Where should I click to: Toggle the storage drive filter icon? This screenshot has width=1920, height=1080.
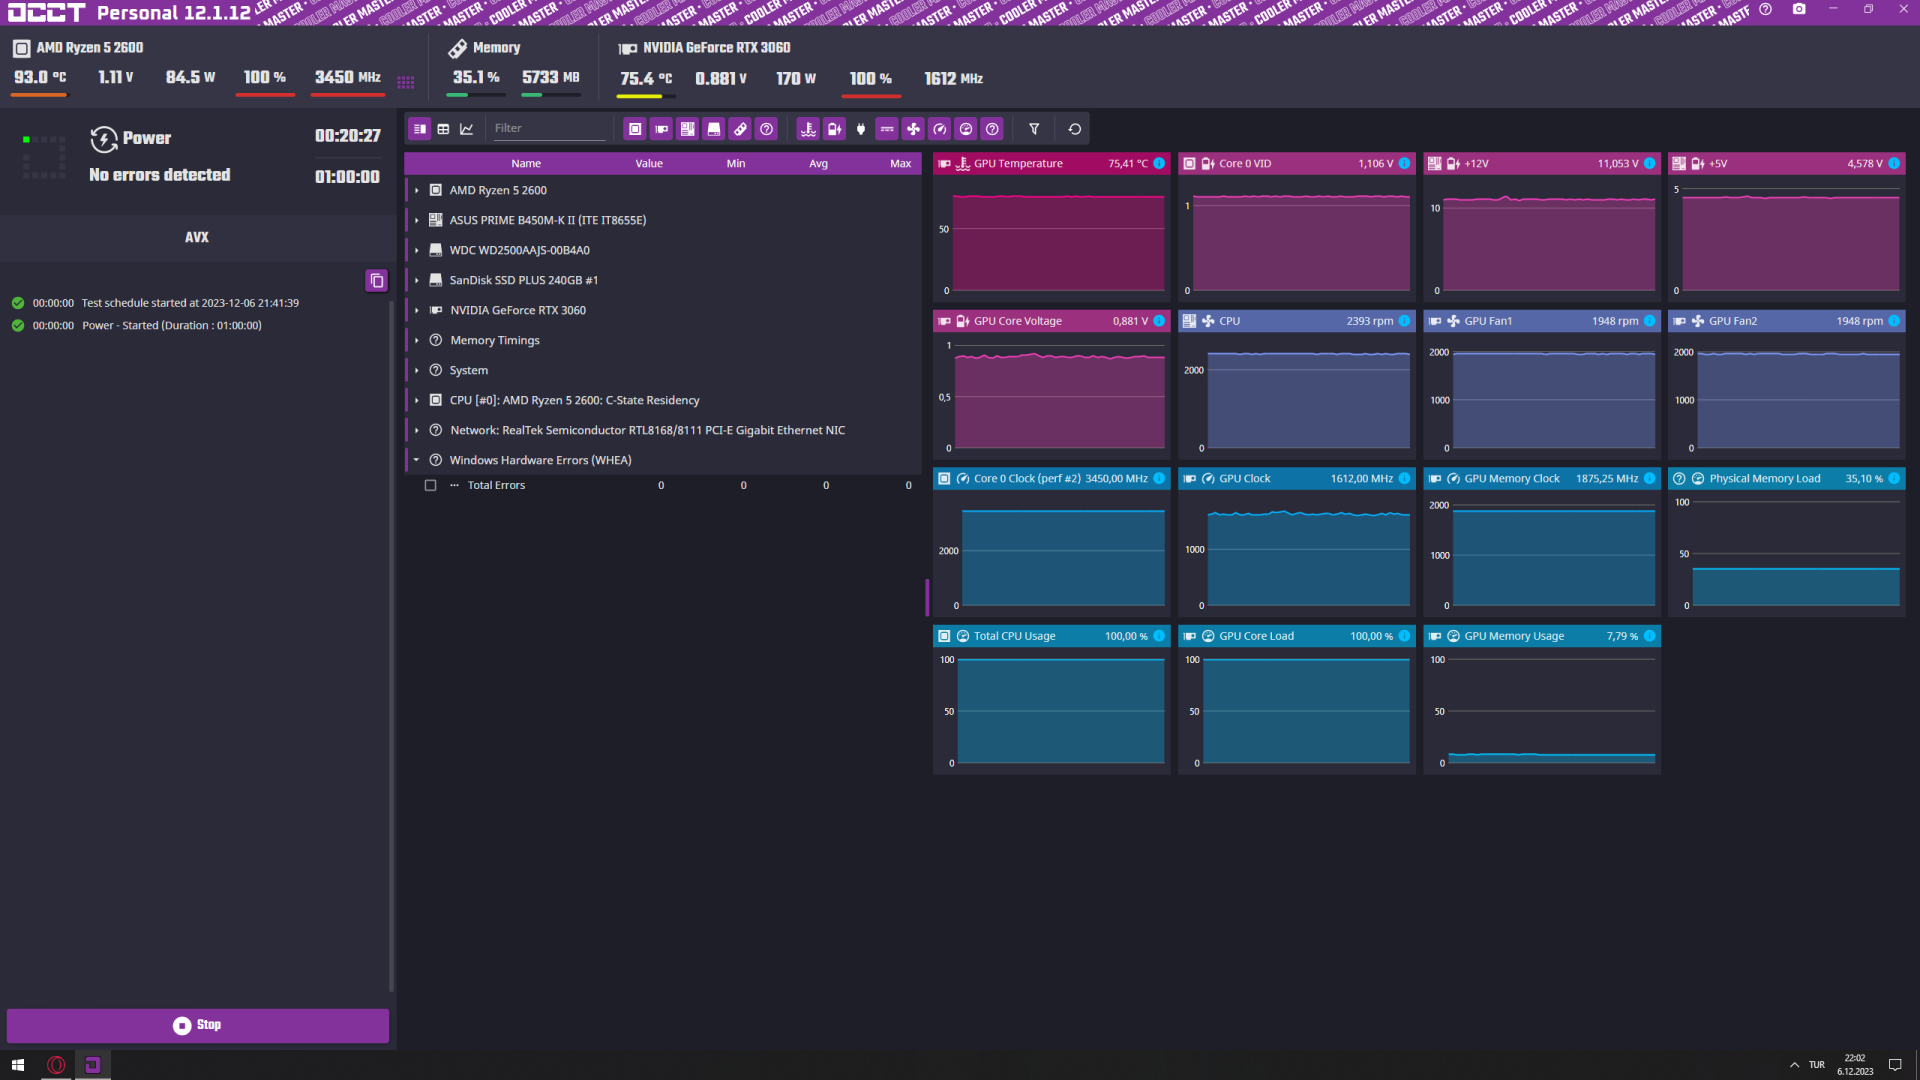pyautogui.click(x=714, y=129)
